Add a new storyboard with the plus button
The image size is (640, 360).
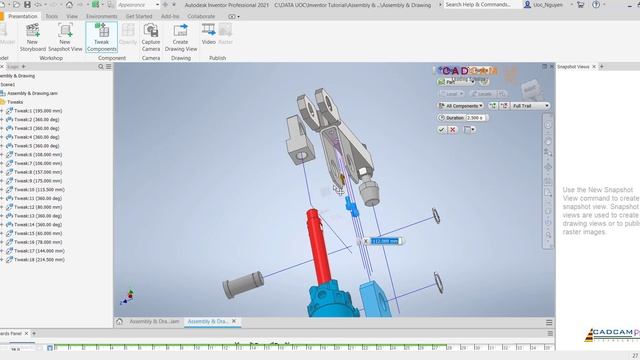(x=34, y=333)
